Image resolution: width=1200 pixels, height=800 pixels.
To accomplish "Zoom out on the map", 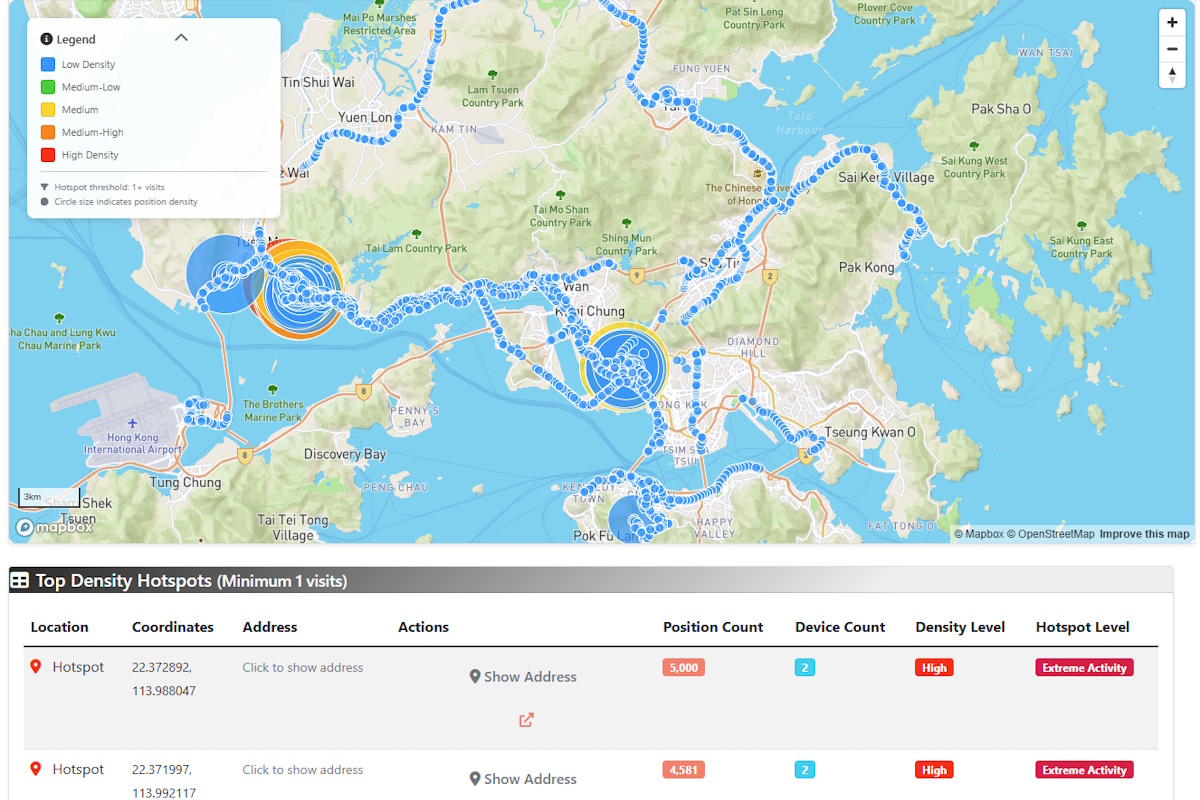I will [1172, 49].
